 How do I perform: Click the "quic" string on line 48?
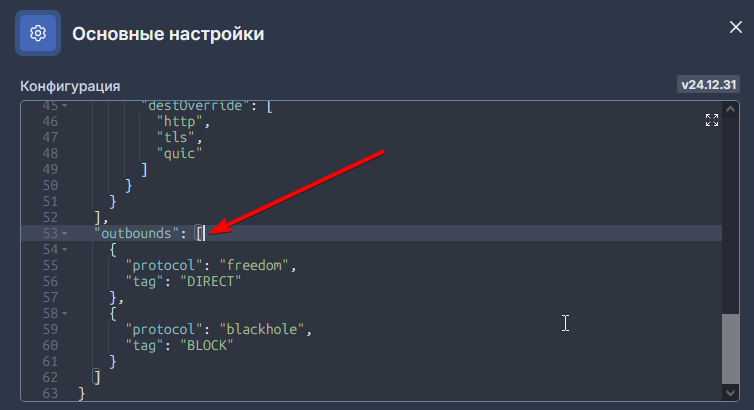180,153
